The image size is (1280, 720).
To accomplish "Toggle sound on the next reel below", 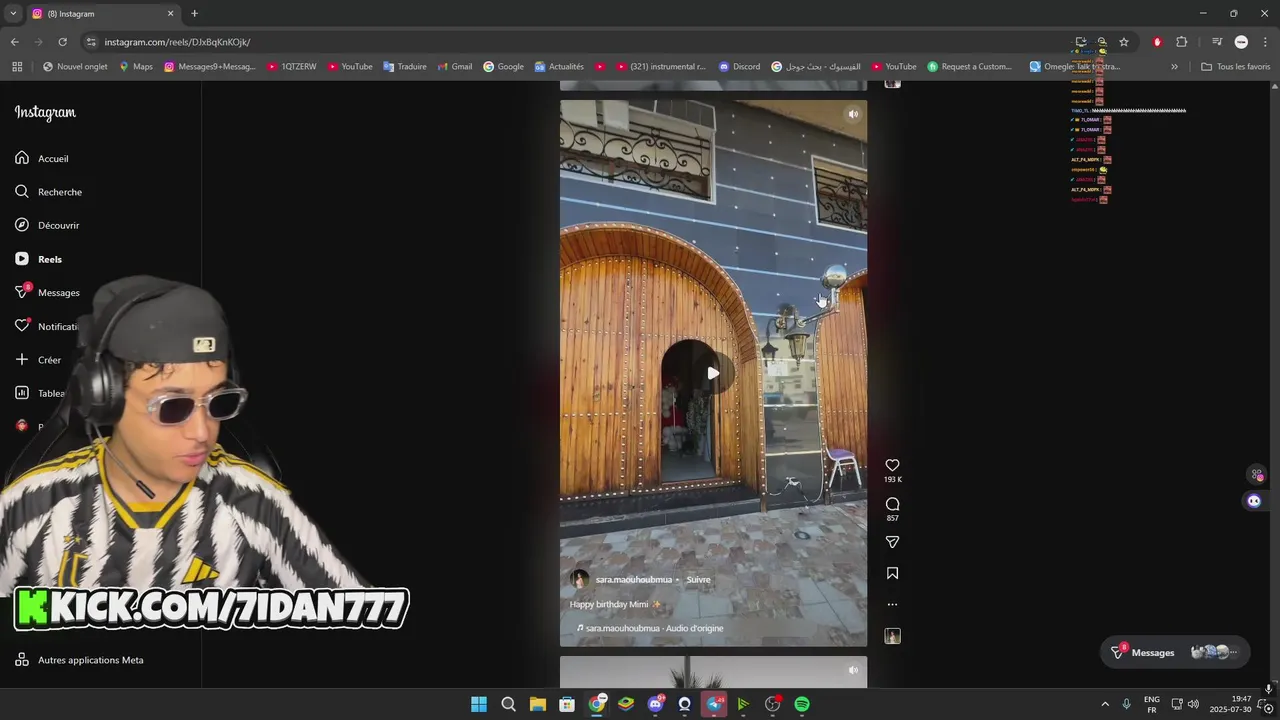I will tap(853, 670).
